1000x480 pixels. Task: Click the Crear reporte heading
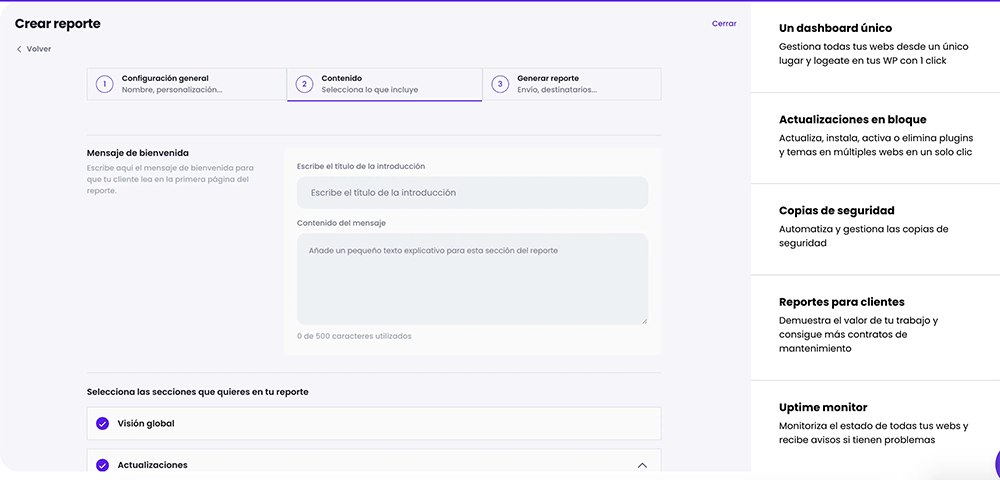(x=57, y=24)
